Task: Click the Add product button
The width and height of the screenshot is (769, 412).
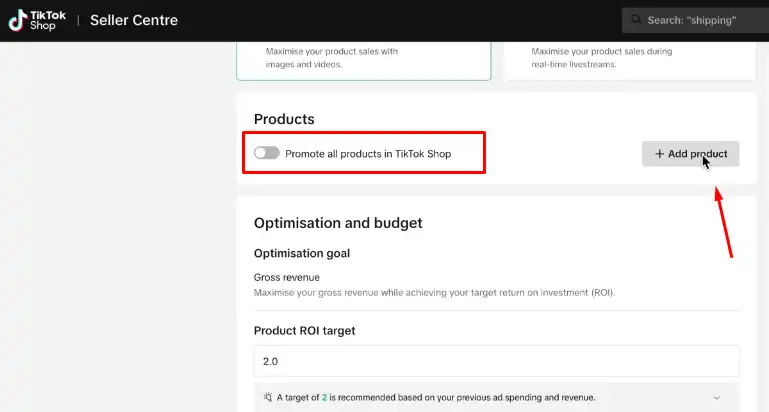Action: (x=691, y=154)
